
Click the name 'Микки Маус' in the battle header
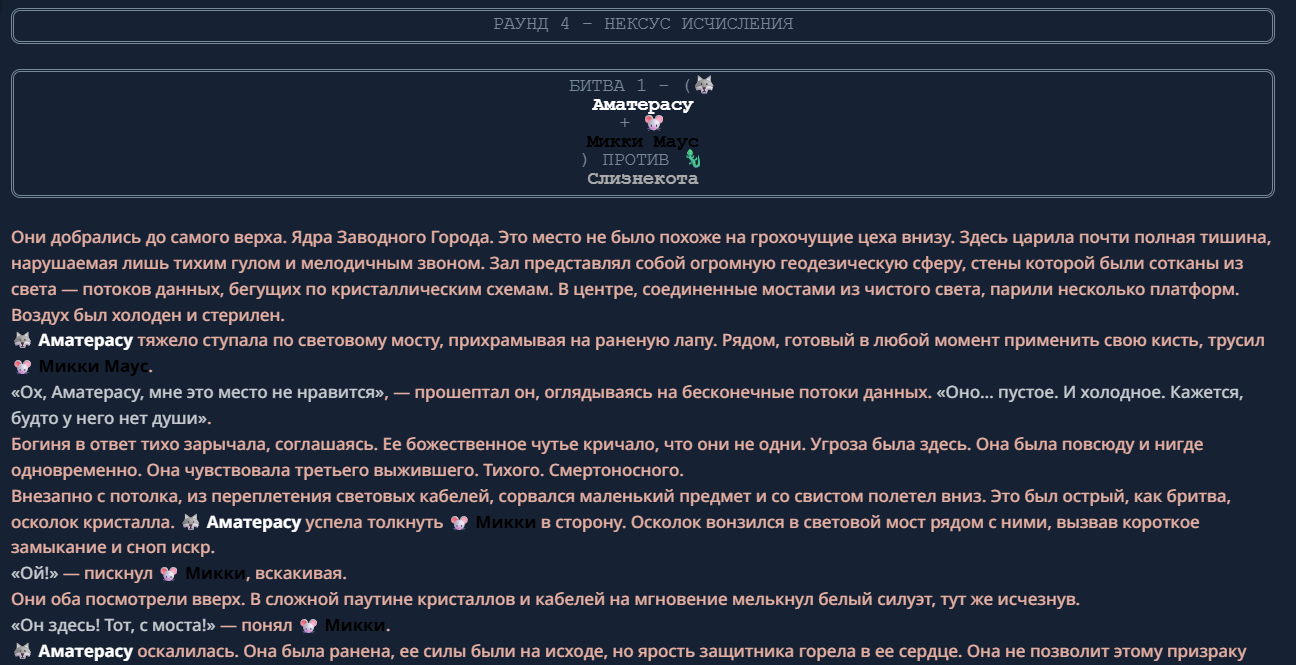(x=643, y=142)
